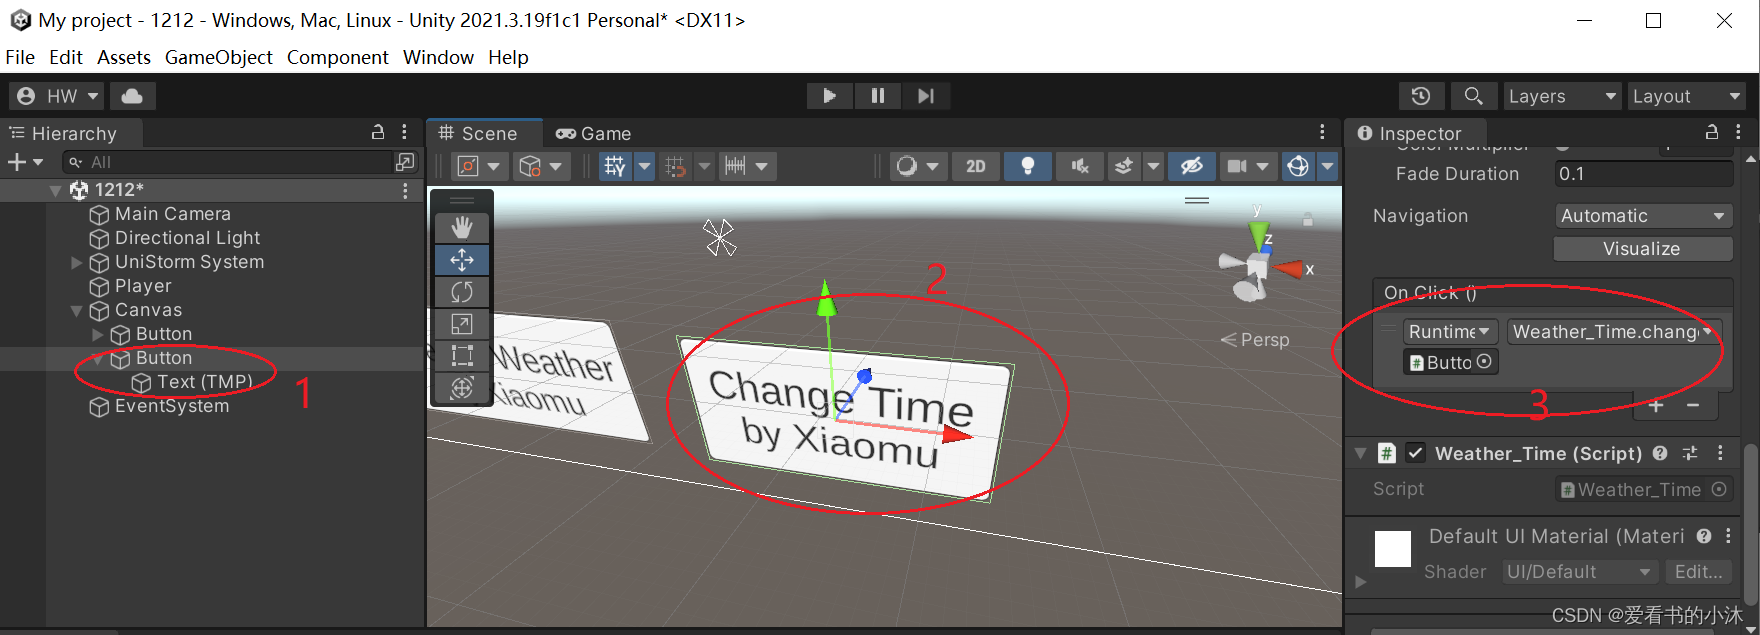This screenshot has width=1760, height=635.
Task: Open the UI/Default shader dropdown
Action: [x=1579, y=572]
